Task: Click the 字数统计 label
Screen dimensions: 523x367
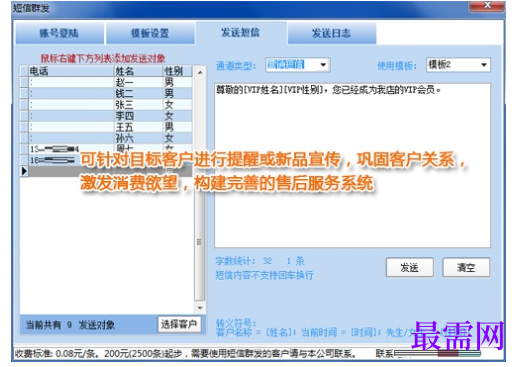Action: pos(235,261)
